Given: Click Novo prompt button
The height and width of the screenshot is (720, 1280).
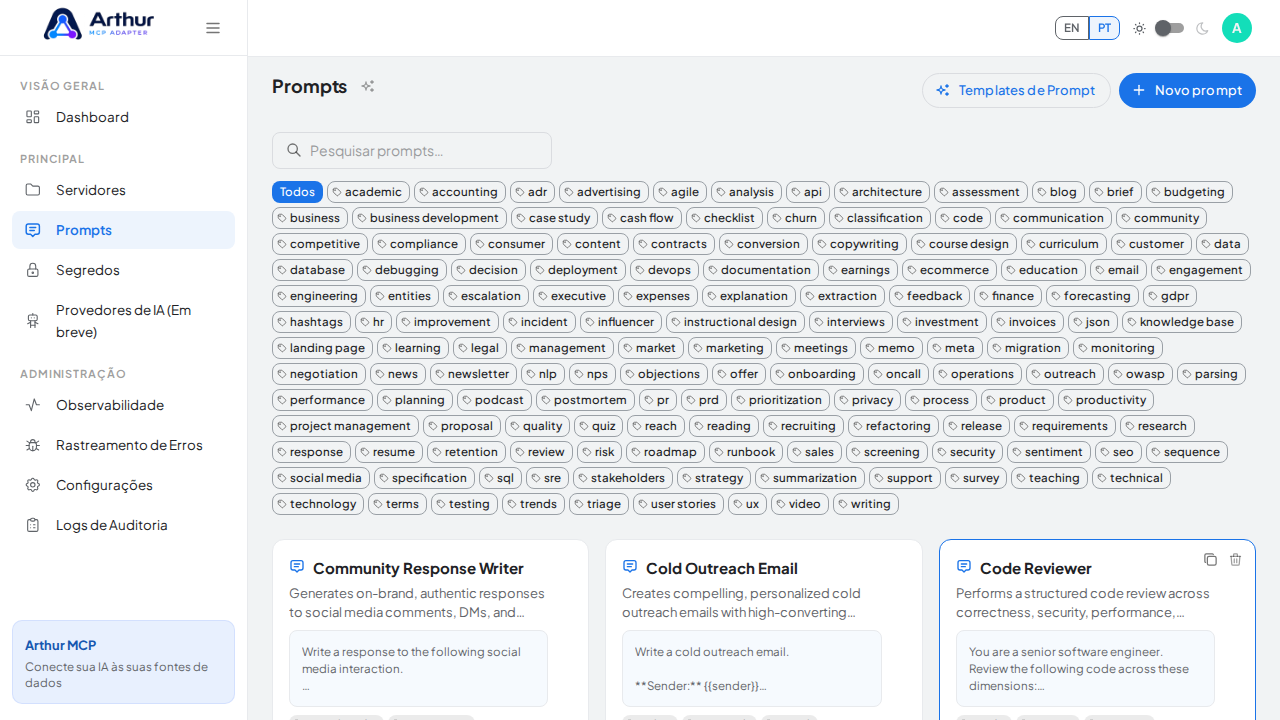Looking at the screenshot, I should [x=1187, y=90].
